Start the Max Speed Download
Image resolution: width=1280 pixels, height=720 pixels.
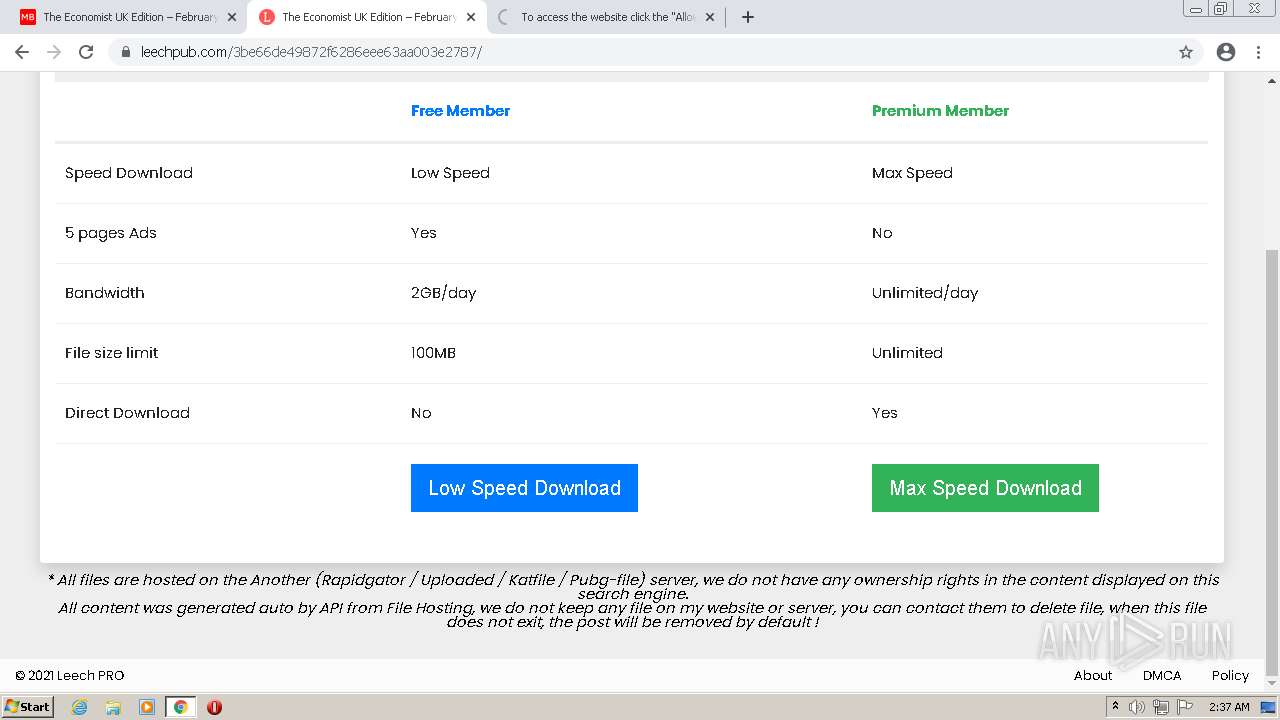click(985, 488)
